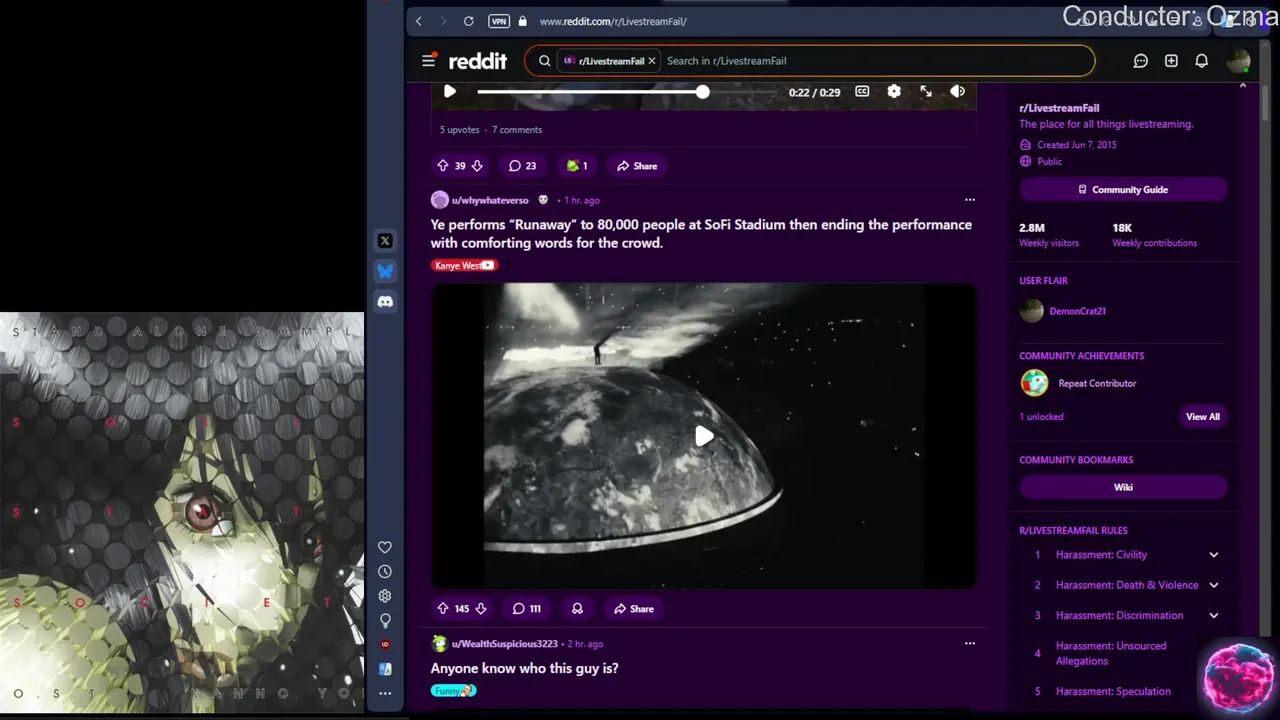Filter by the Funny flair tag
Screen dimensions: 1280x720
coord(454,691)
